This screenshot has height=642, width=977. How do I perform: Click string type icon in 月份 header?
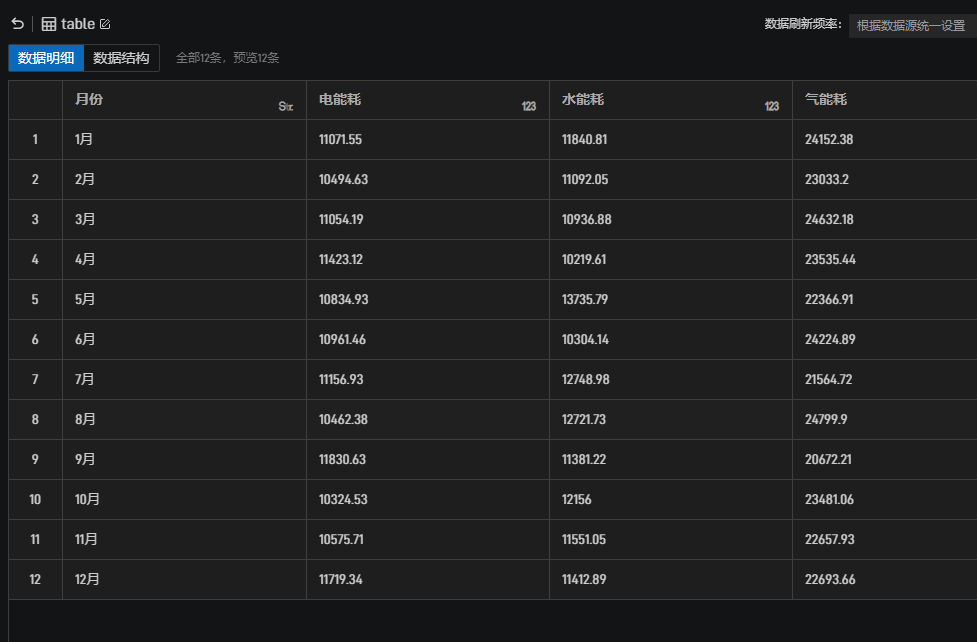point(286,107)
